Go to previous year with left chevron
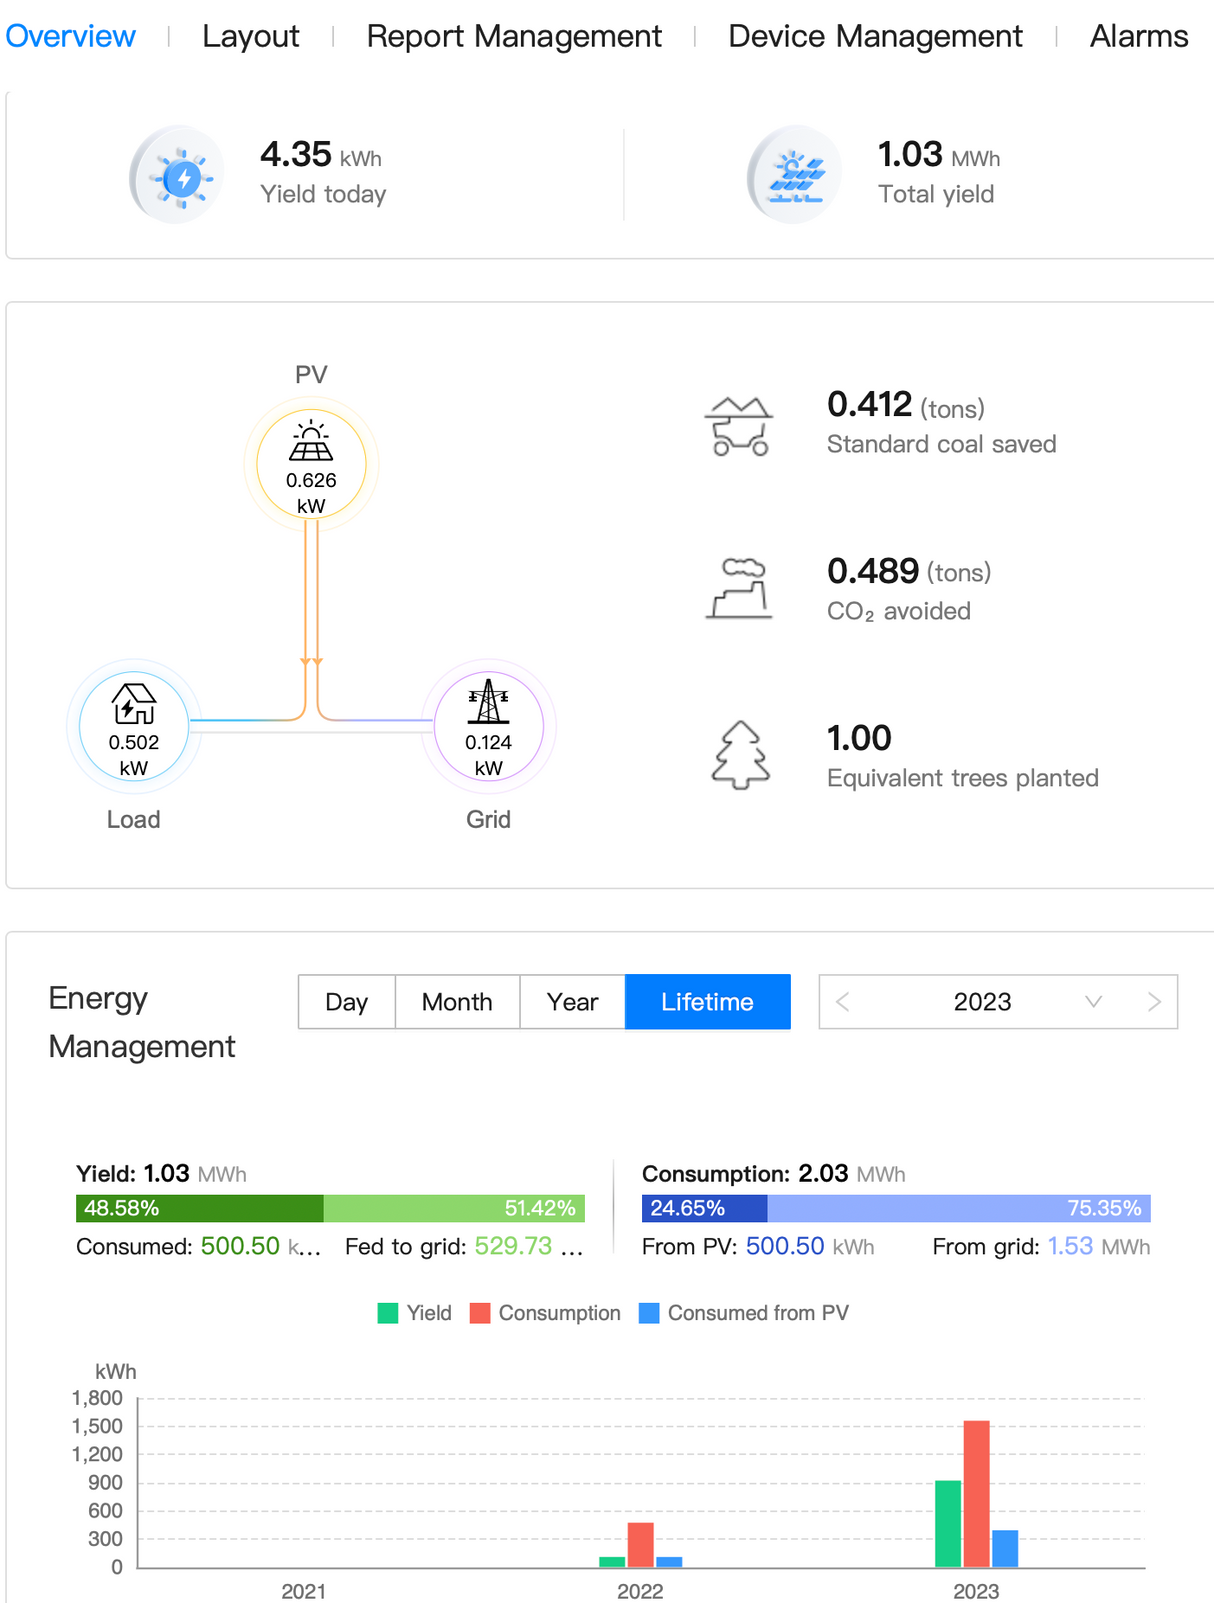This screenshot has width=1214, height=1603. tap(843, 1002)
